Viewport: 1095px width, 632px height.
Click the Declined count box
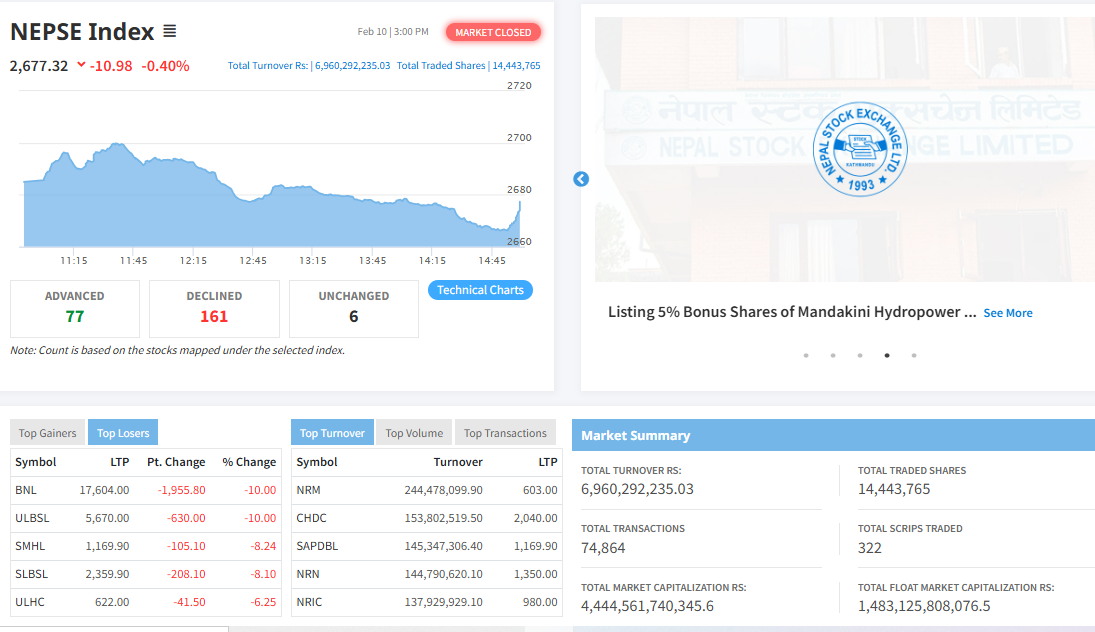214,308
